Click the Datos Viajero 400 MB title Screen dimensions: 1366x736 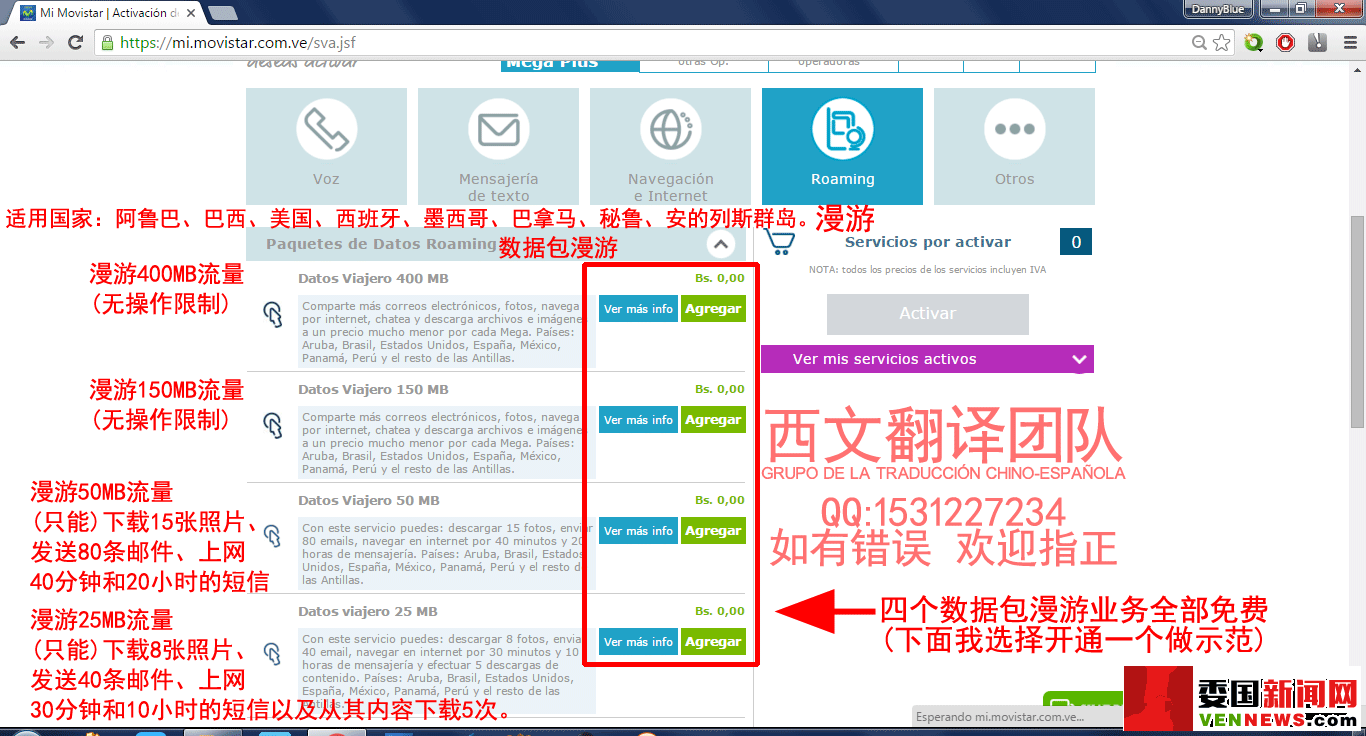coord(373,278)
